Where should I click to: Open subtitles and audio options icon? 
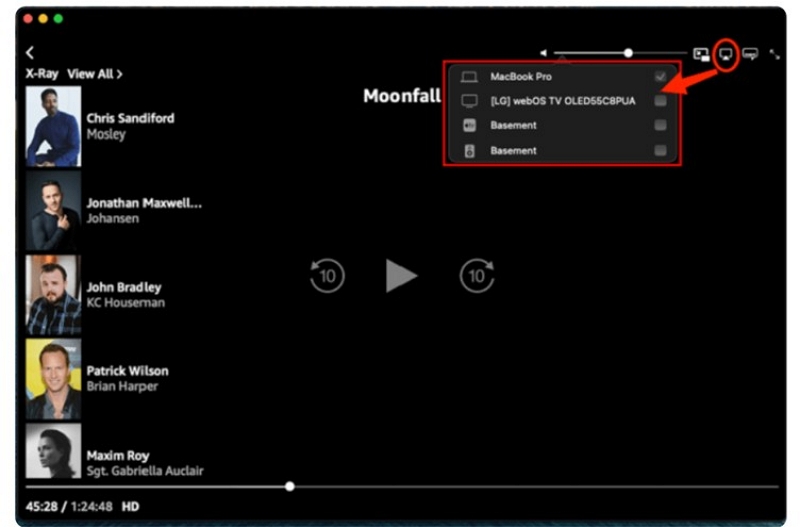pos(750,54)
